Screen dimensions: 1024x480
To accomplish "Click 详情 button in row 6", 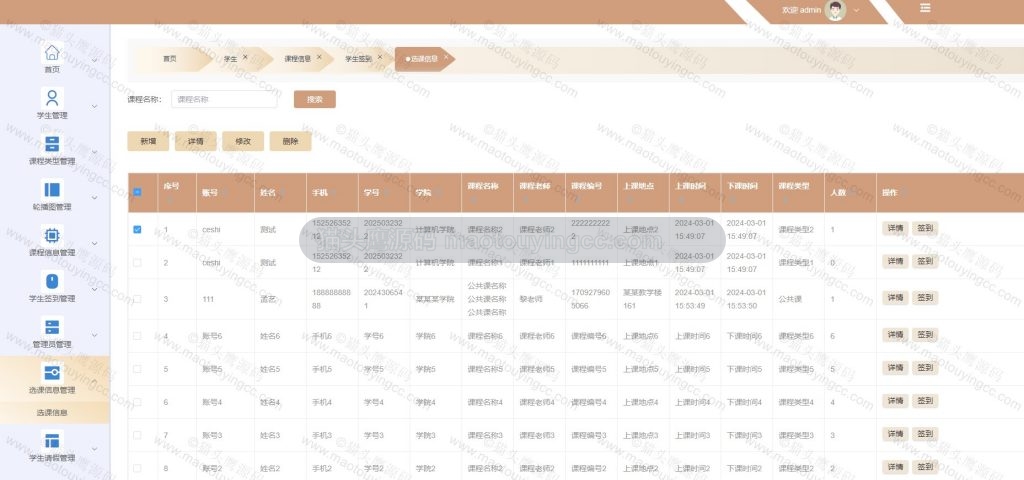I will 894,401.
